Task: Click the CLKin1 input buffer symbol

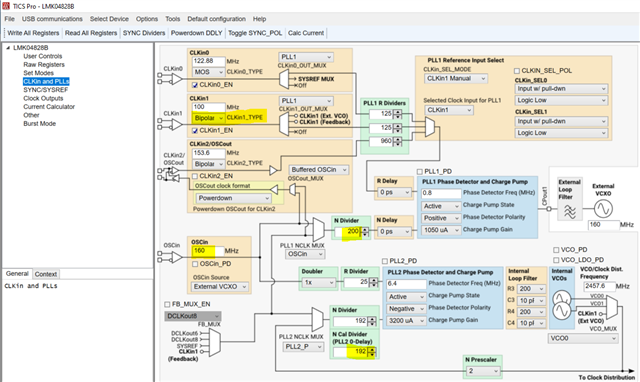Action: click(176, 124)
